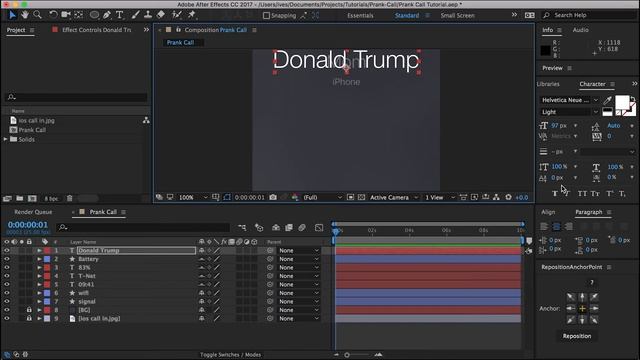The image size is (640, 360).
Task: Select the Rotation tool
Action: point(53,15)
